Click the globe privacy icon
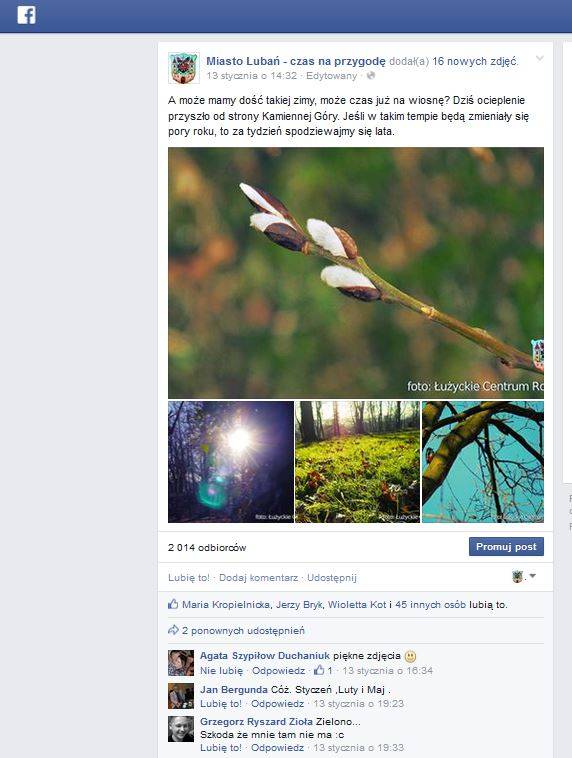This screenshot has height=758, width=572. (371, 75)
